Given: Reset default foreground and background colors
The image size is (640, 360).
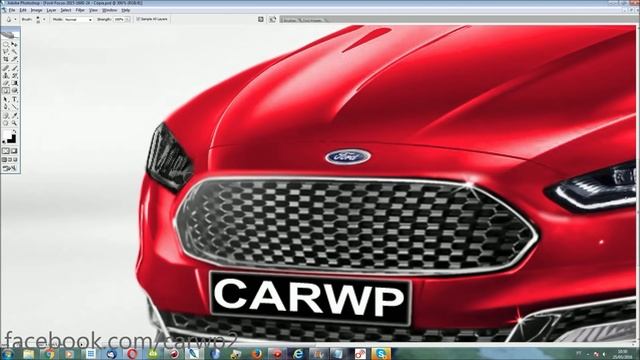Looking at the screenshot, I should (4, 141).
